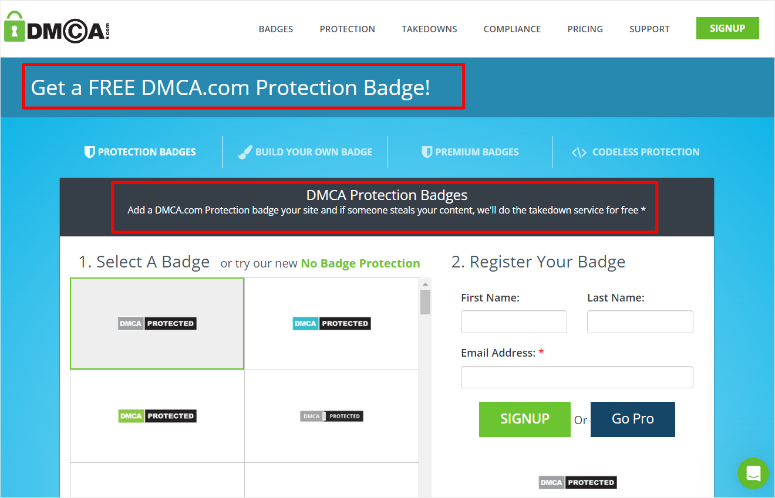Click the shield icon beside Protection Badges

coord(89,152)
